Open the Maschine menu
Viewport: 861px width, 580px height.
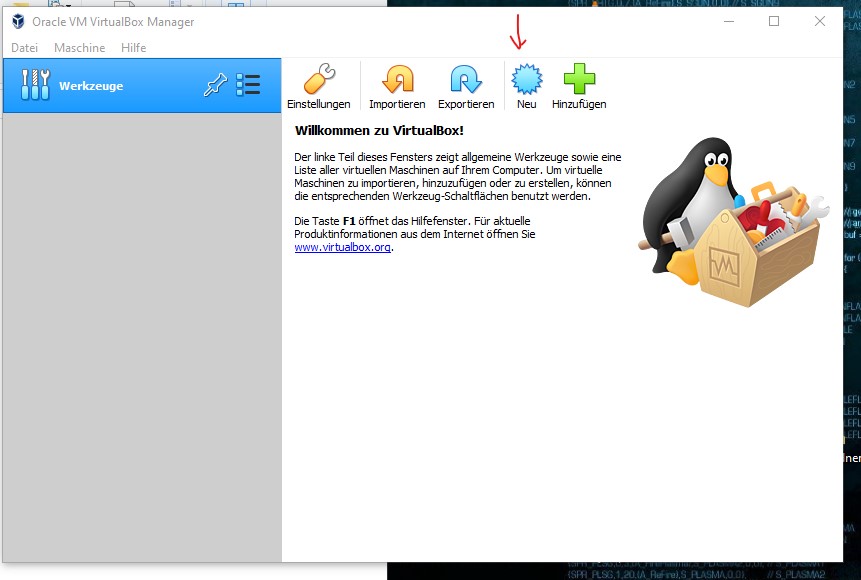(80, 48)
